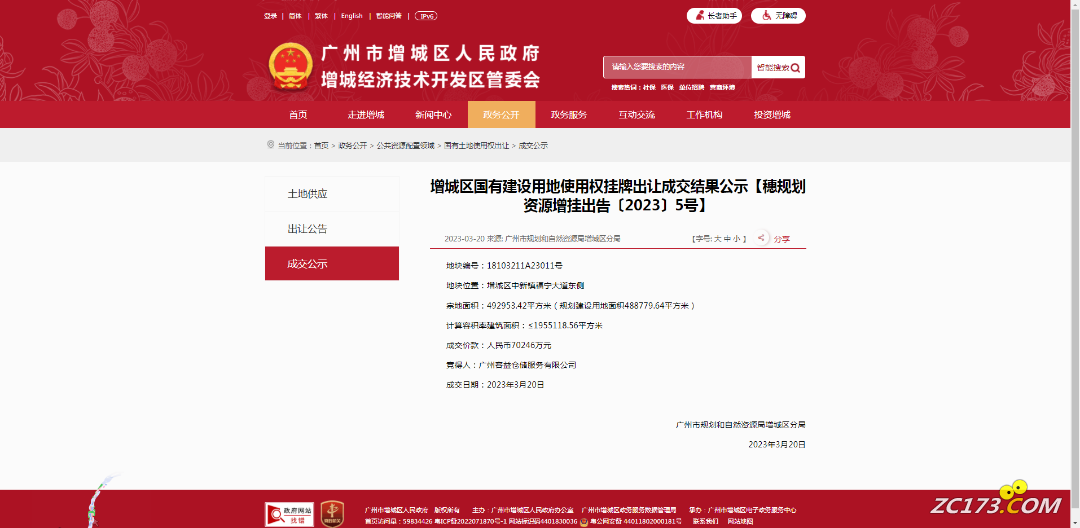Click 成交公示 in the breadcrumb
The height and width of the screenshot is (528, 1080).
[532, 146]
